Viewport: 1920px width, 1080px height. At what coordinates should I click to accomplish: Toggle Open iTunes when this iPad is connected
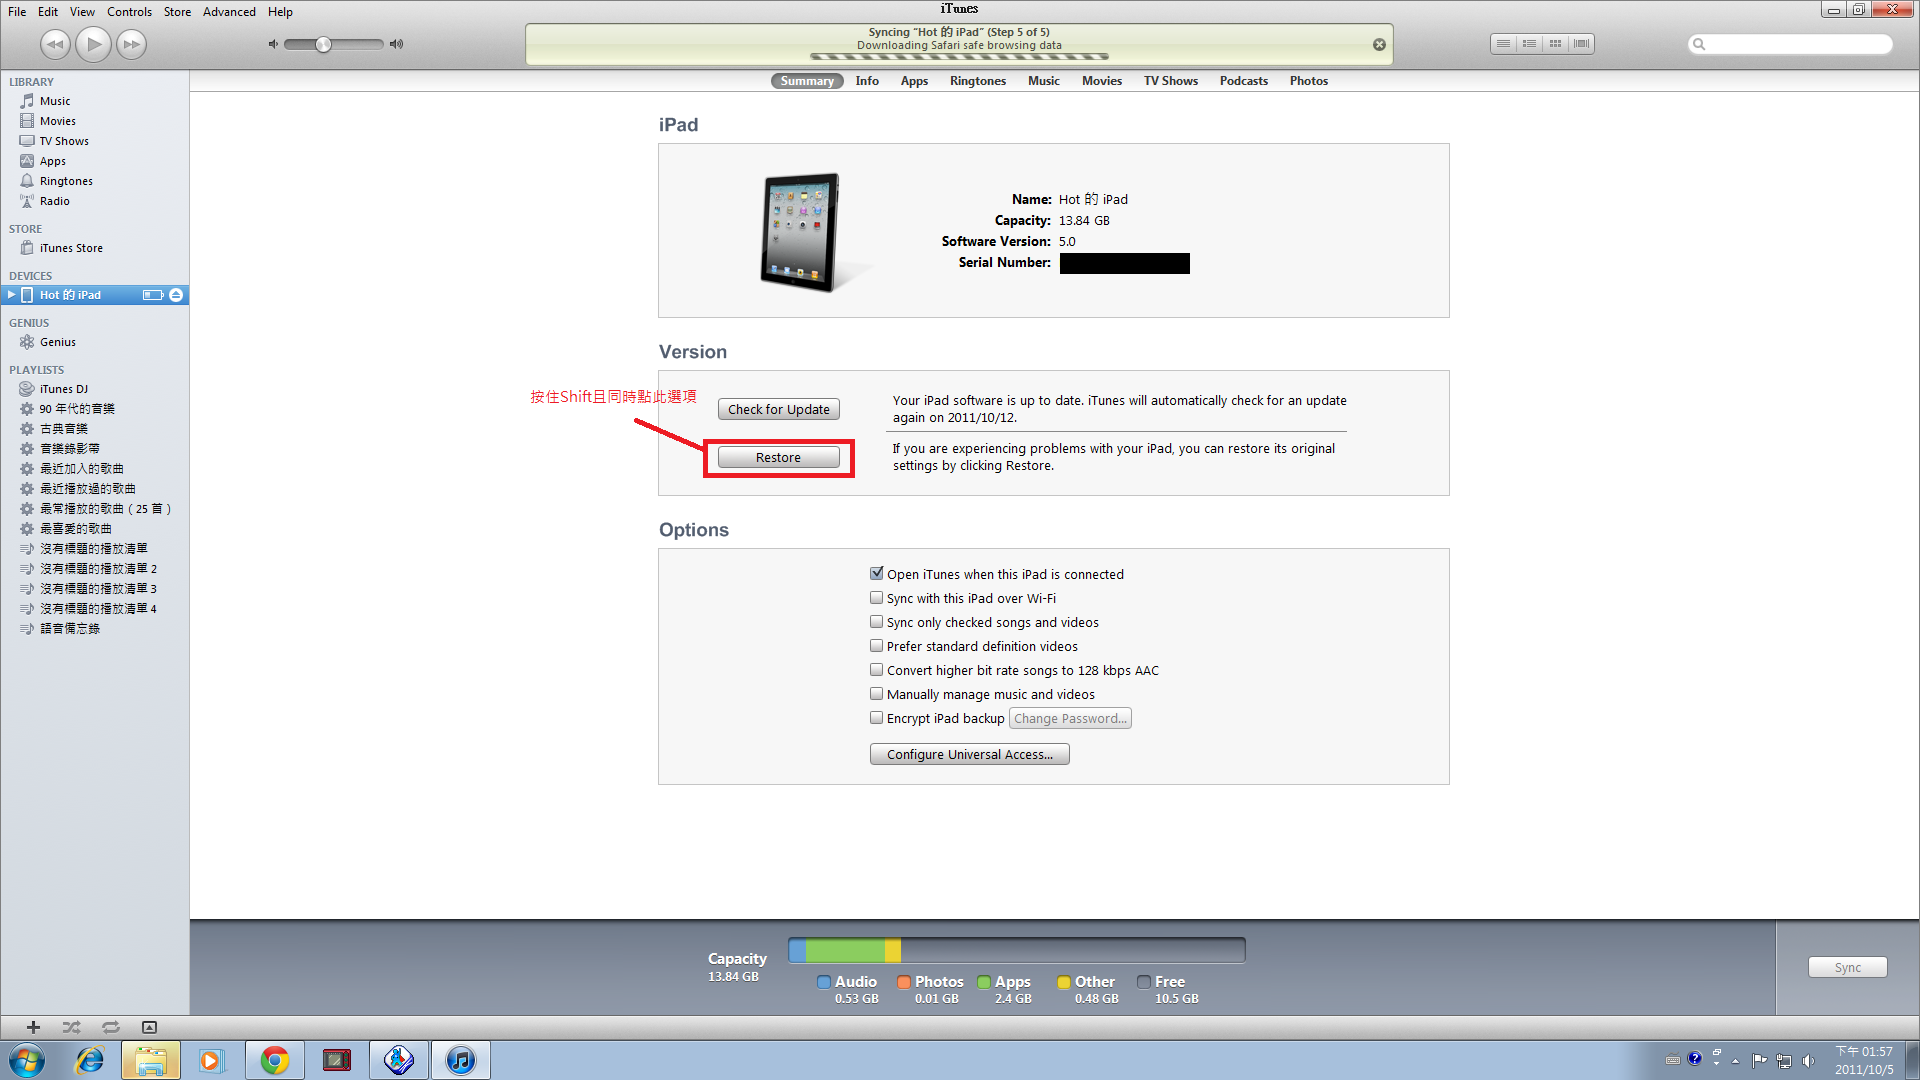coord(877,574)
